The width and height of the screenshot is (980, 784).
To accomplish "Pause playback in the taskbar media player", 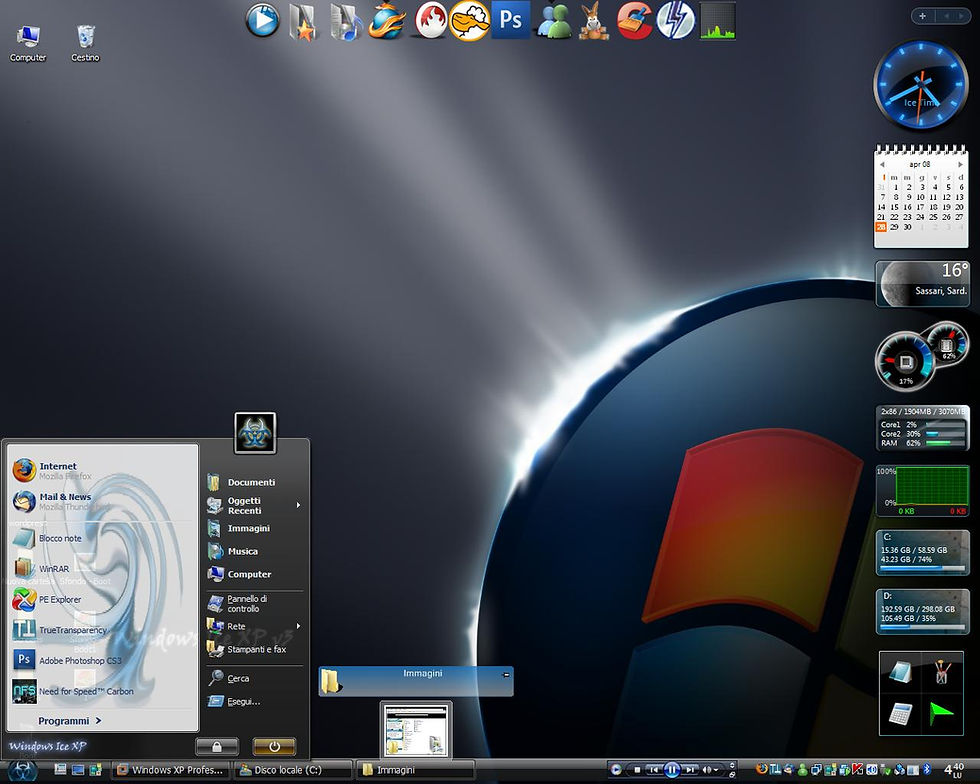I will click(672, 769).
